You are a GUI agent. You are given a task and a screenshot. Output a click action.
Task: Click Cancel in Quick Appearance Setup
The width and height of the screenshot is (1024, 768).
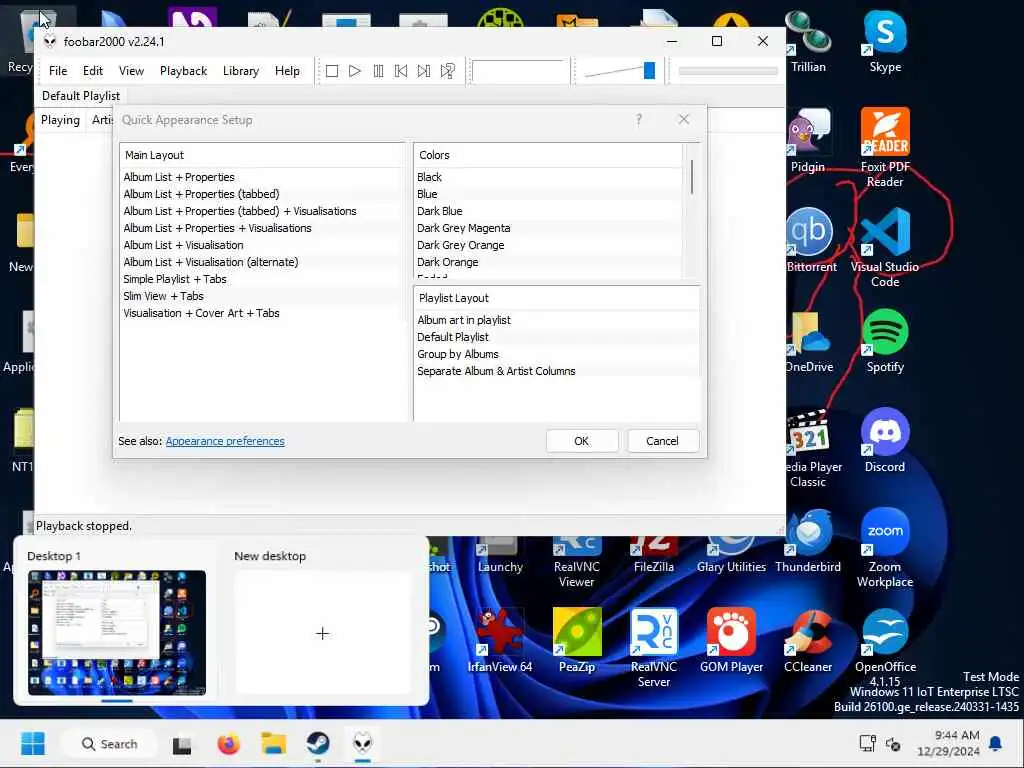[x=662, y=441]
